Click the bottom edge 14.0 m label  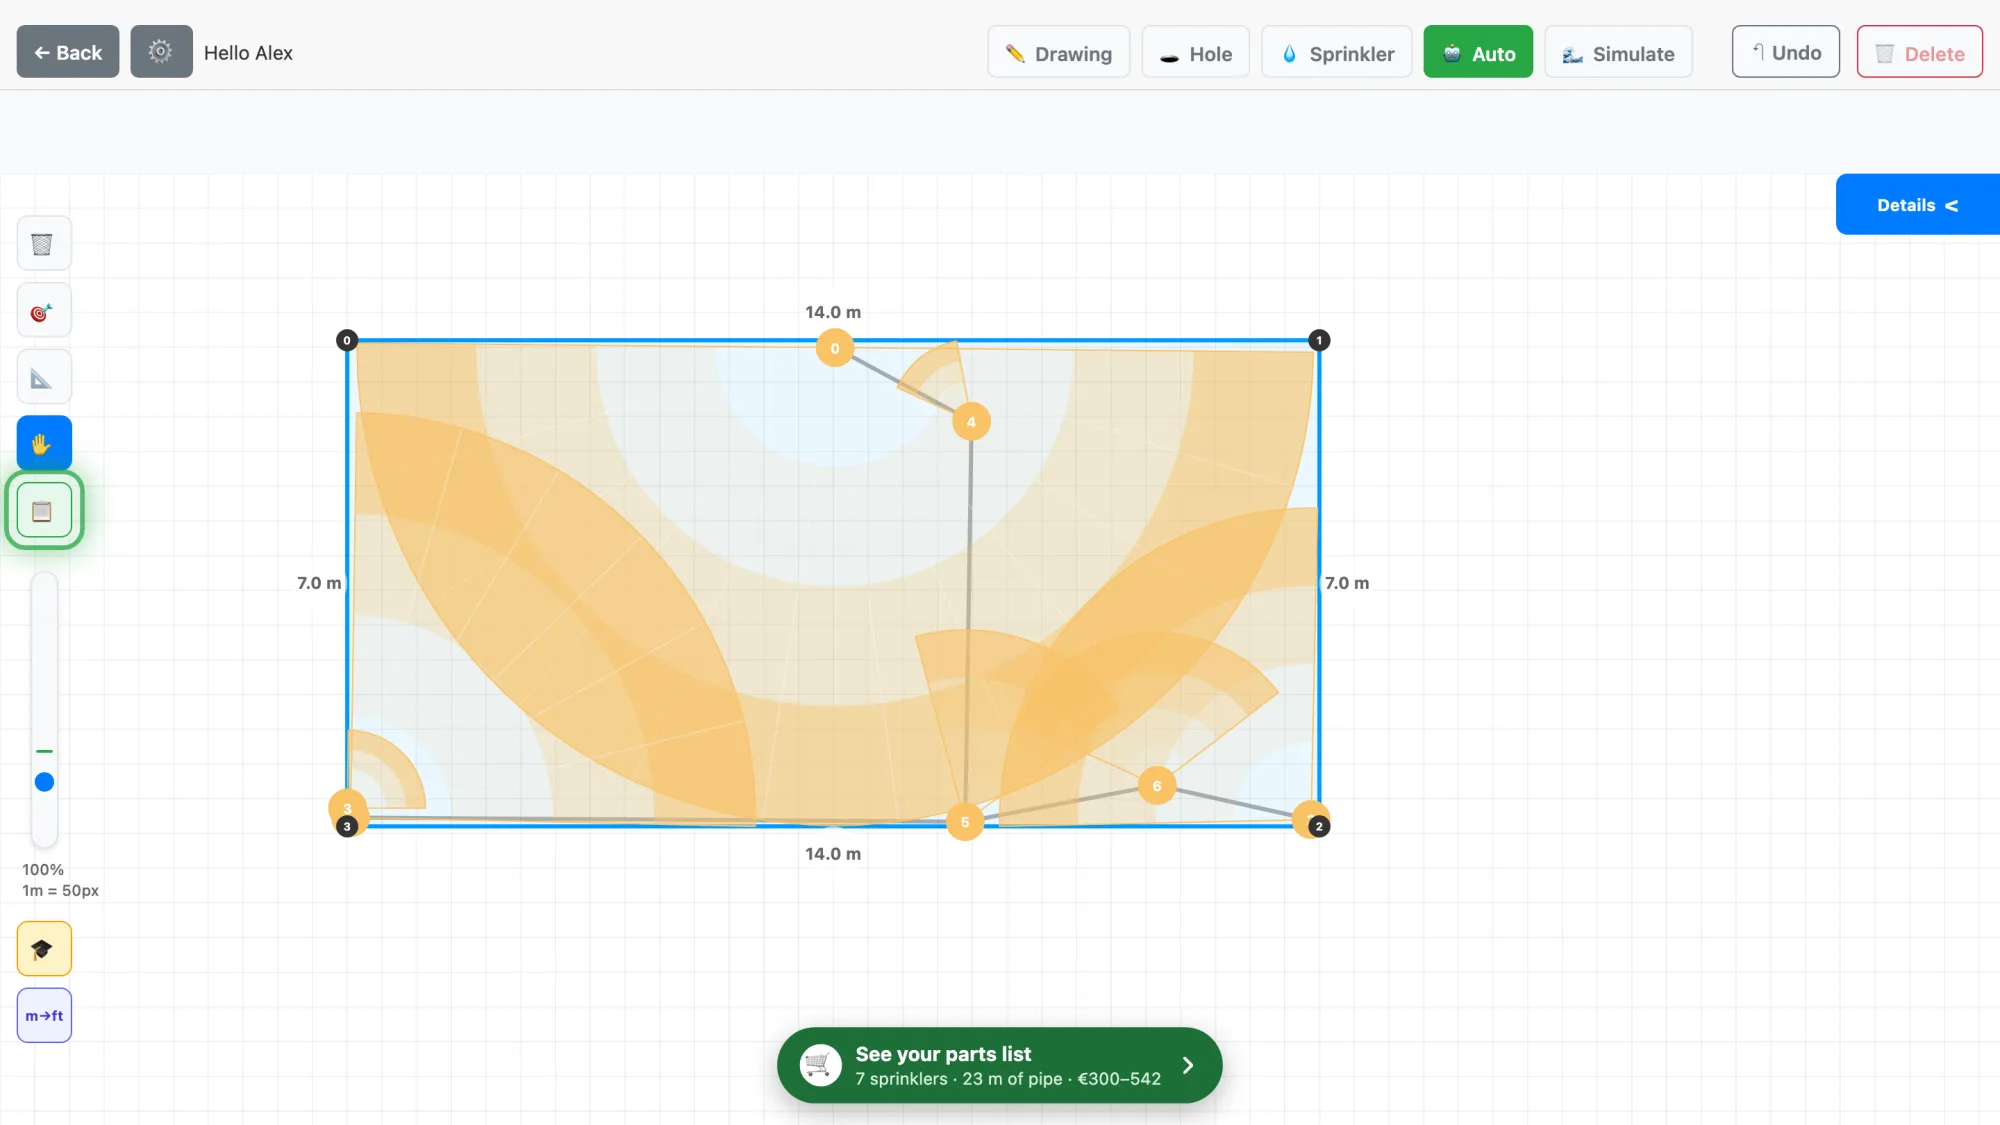(833, 854)
